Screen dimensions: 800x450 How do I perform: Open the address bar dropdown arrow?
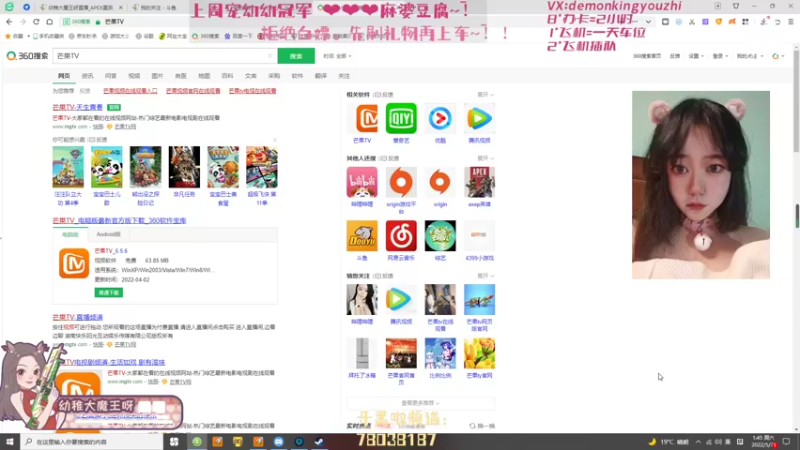(648, 22)
